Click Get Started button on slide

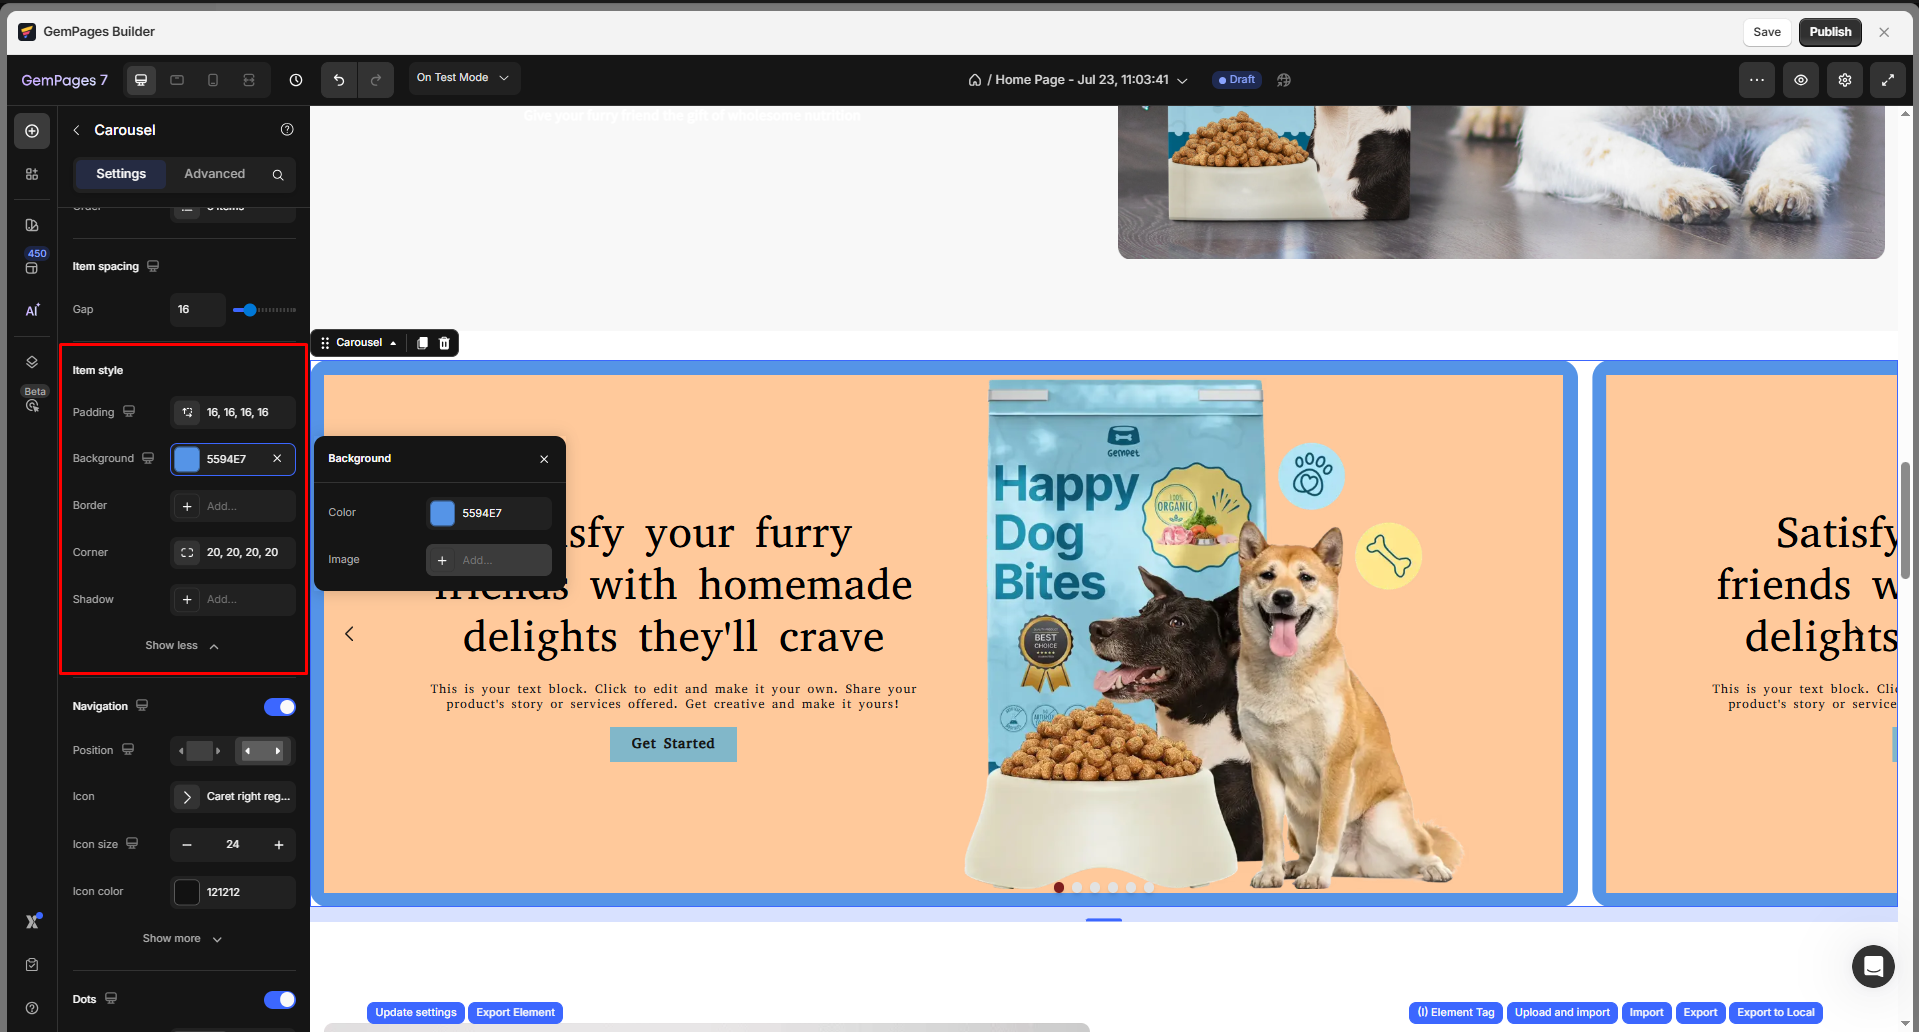coord(673,744)
